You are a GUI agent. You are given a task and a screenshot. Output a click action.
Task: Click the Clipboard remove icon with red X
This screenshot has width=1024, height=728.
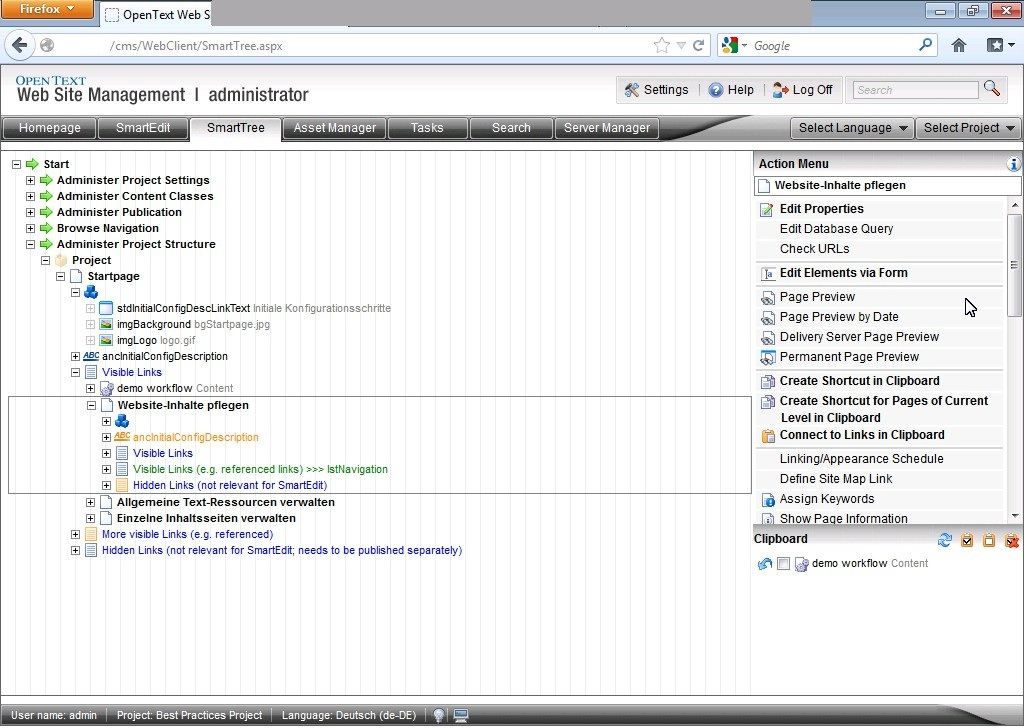pyautogui.click(x=1012, y=540)
